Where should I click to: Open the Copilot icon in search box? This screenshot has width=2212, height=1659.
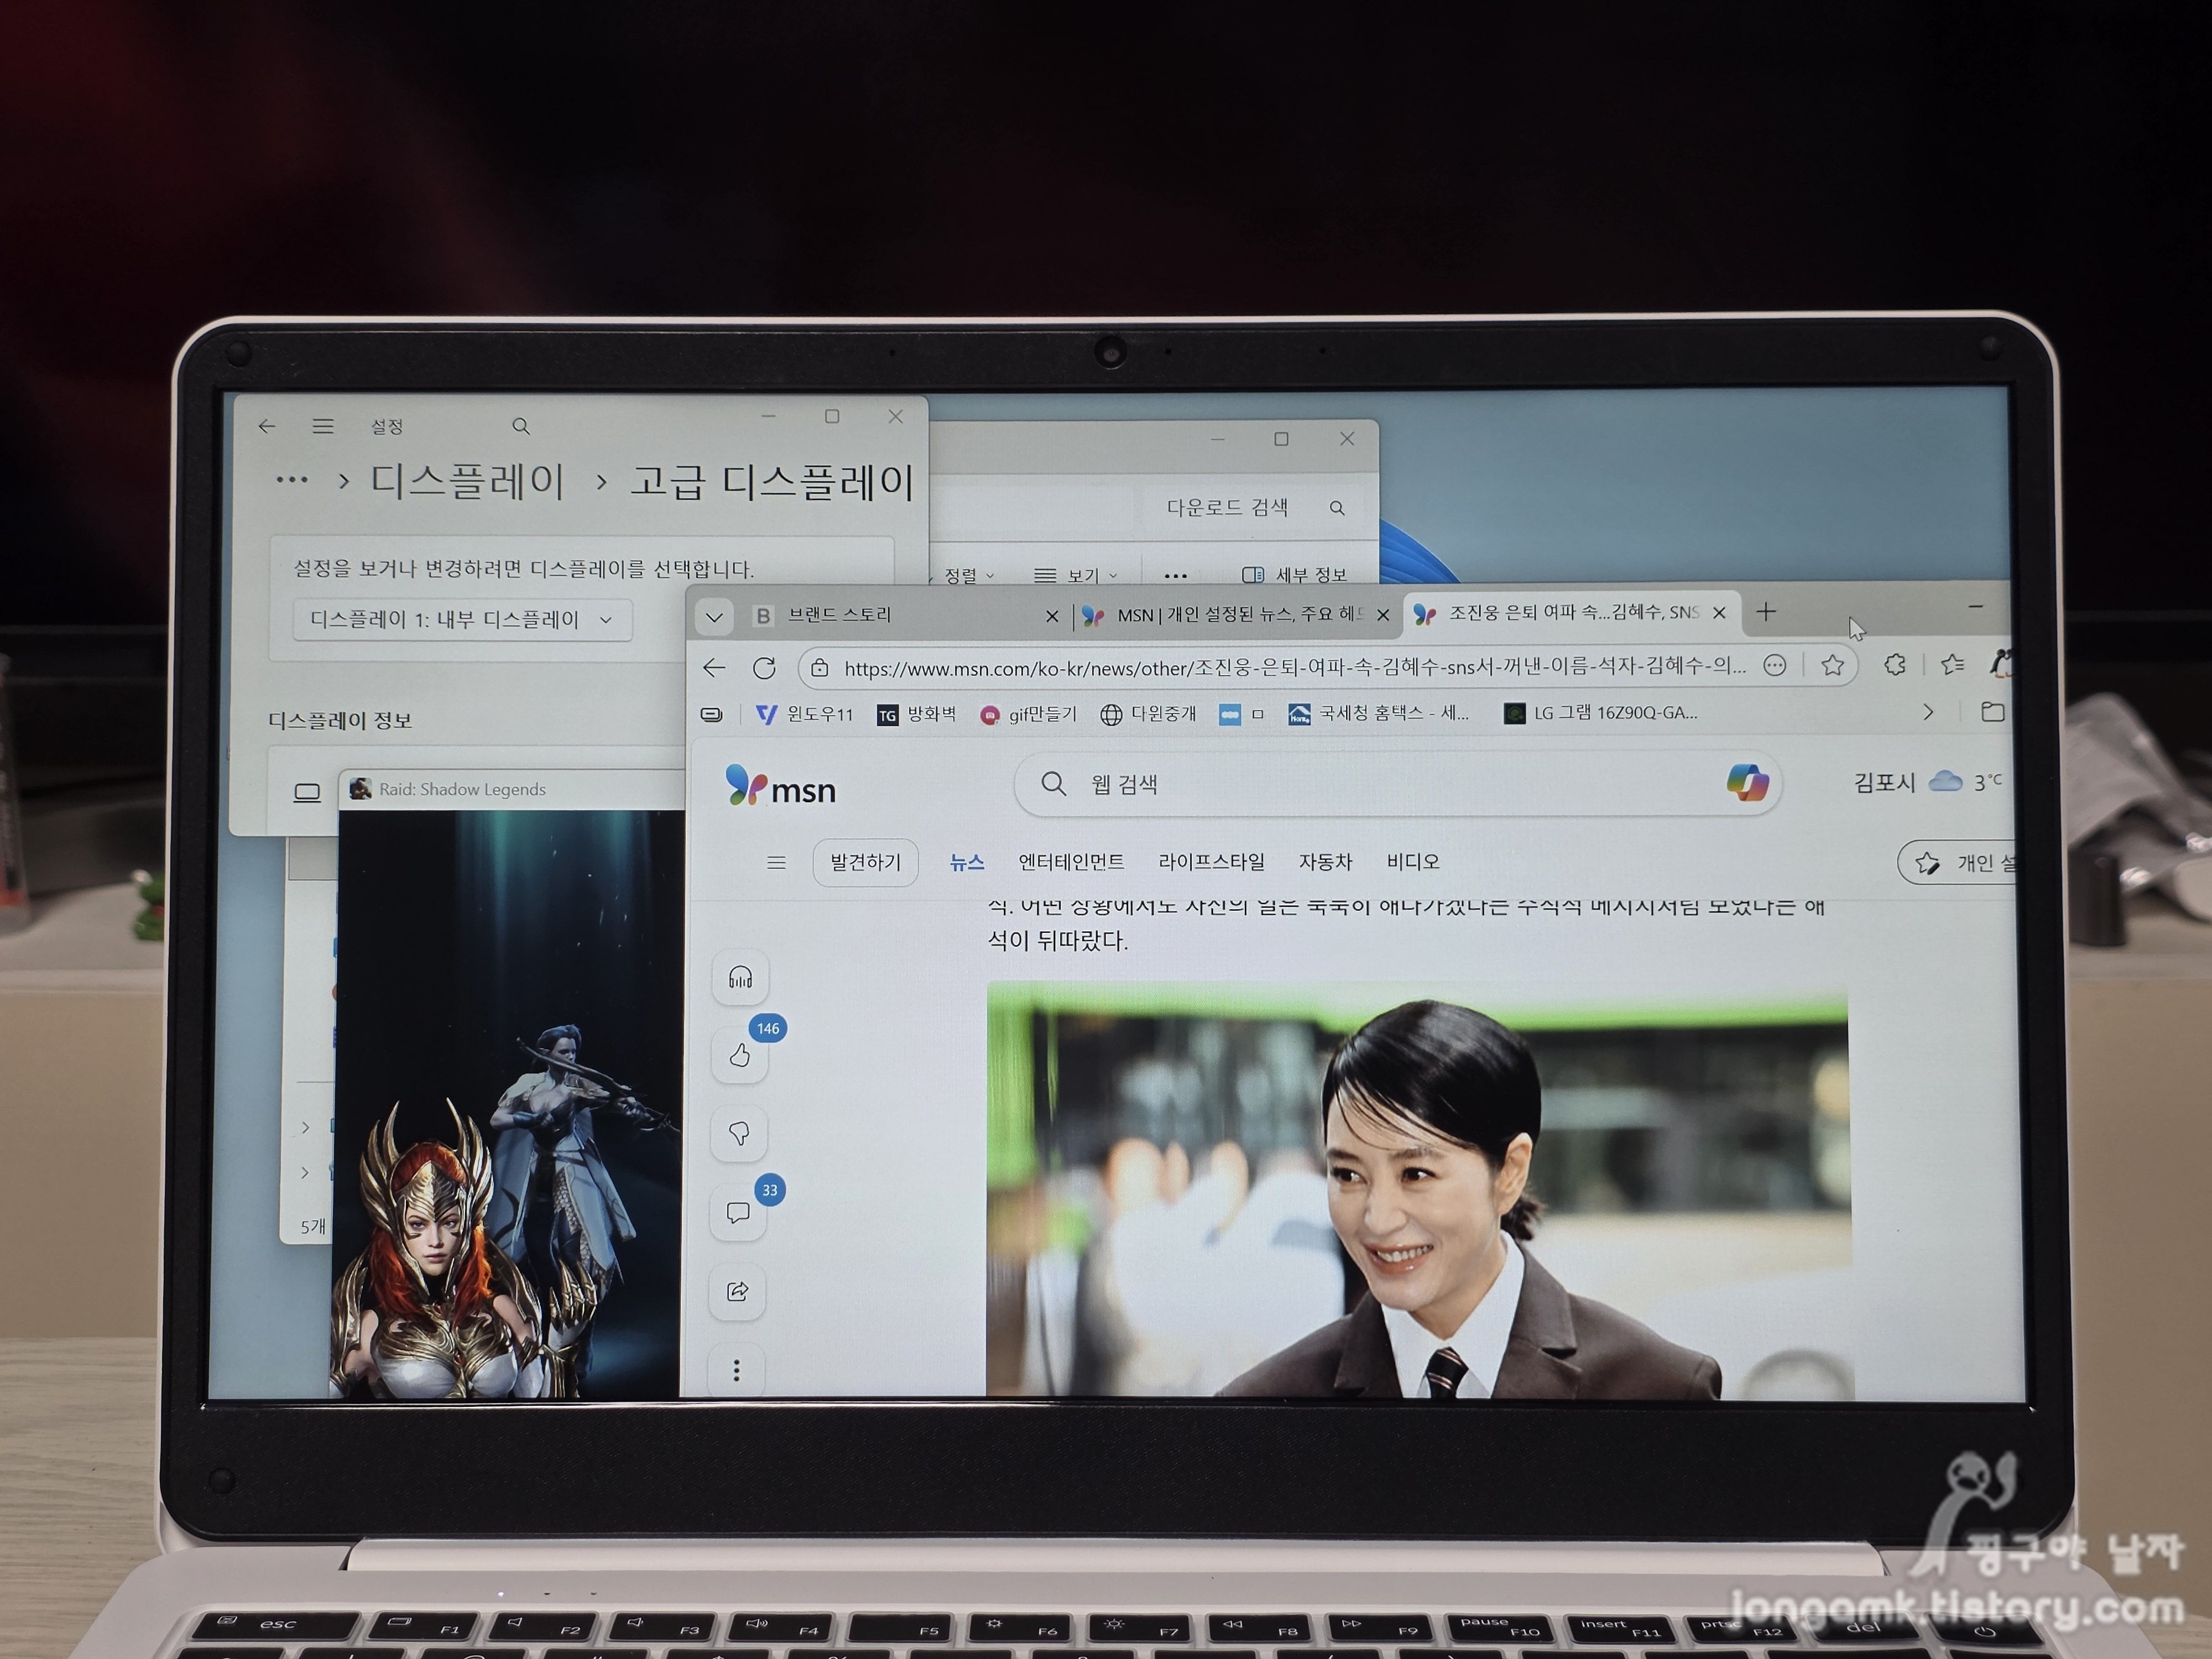click(x=1747, y=782)
